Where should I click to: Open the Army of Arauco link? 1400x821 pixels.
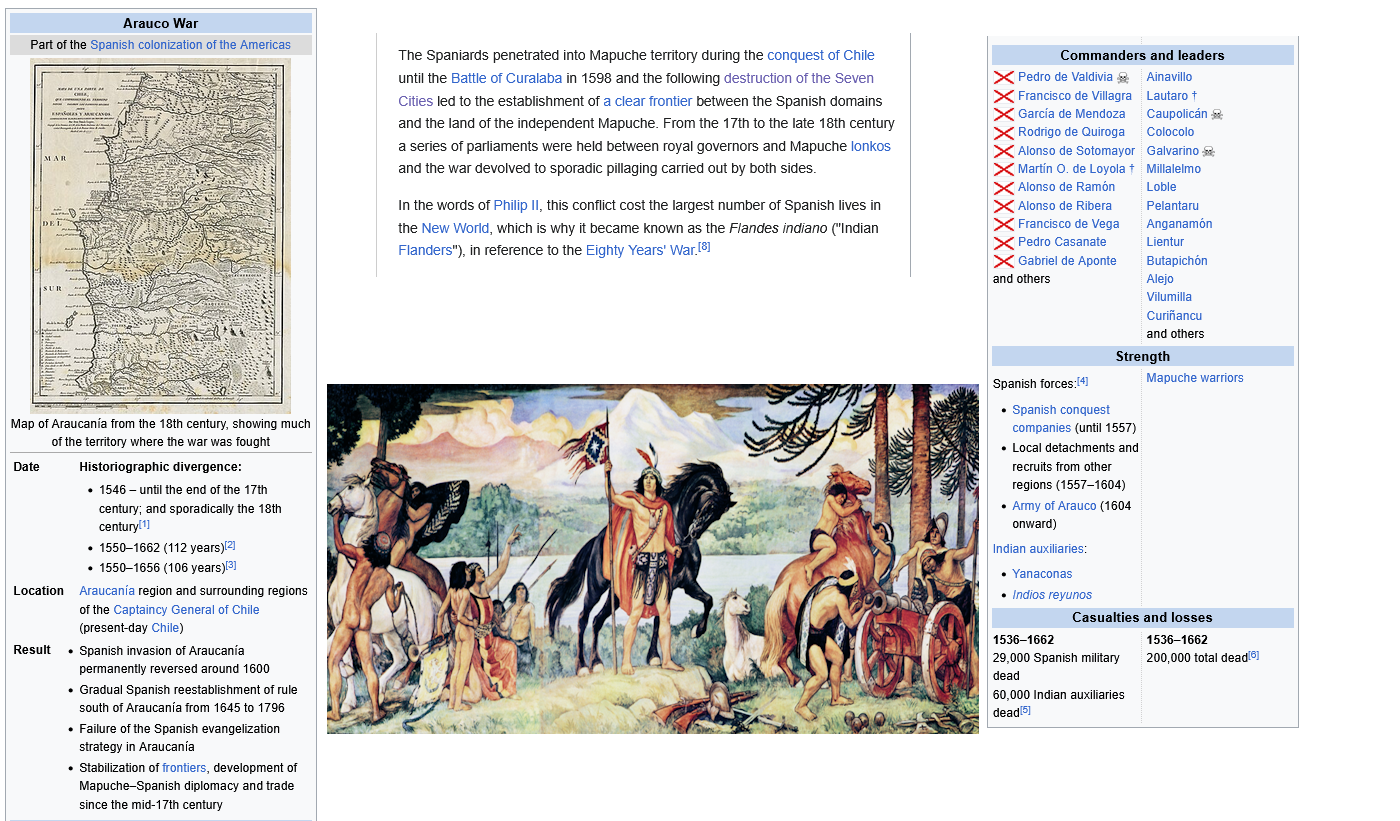click(x=1054, y=506)
